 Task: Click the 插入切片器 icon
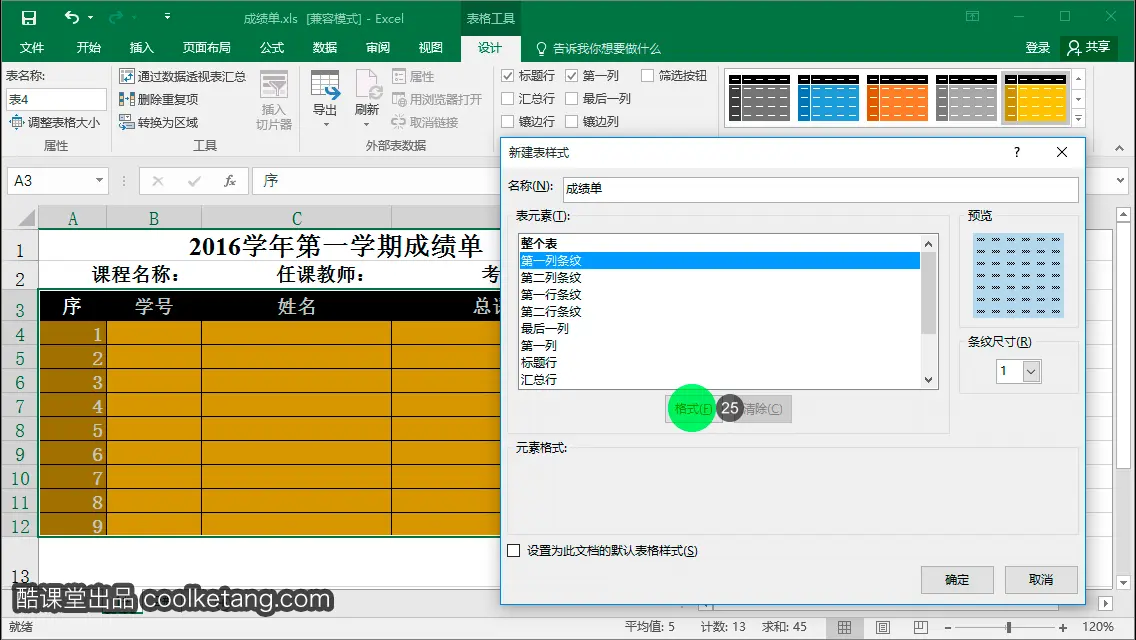pyautogui.click(x=274, y=85)
